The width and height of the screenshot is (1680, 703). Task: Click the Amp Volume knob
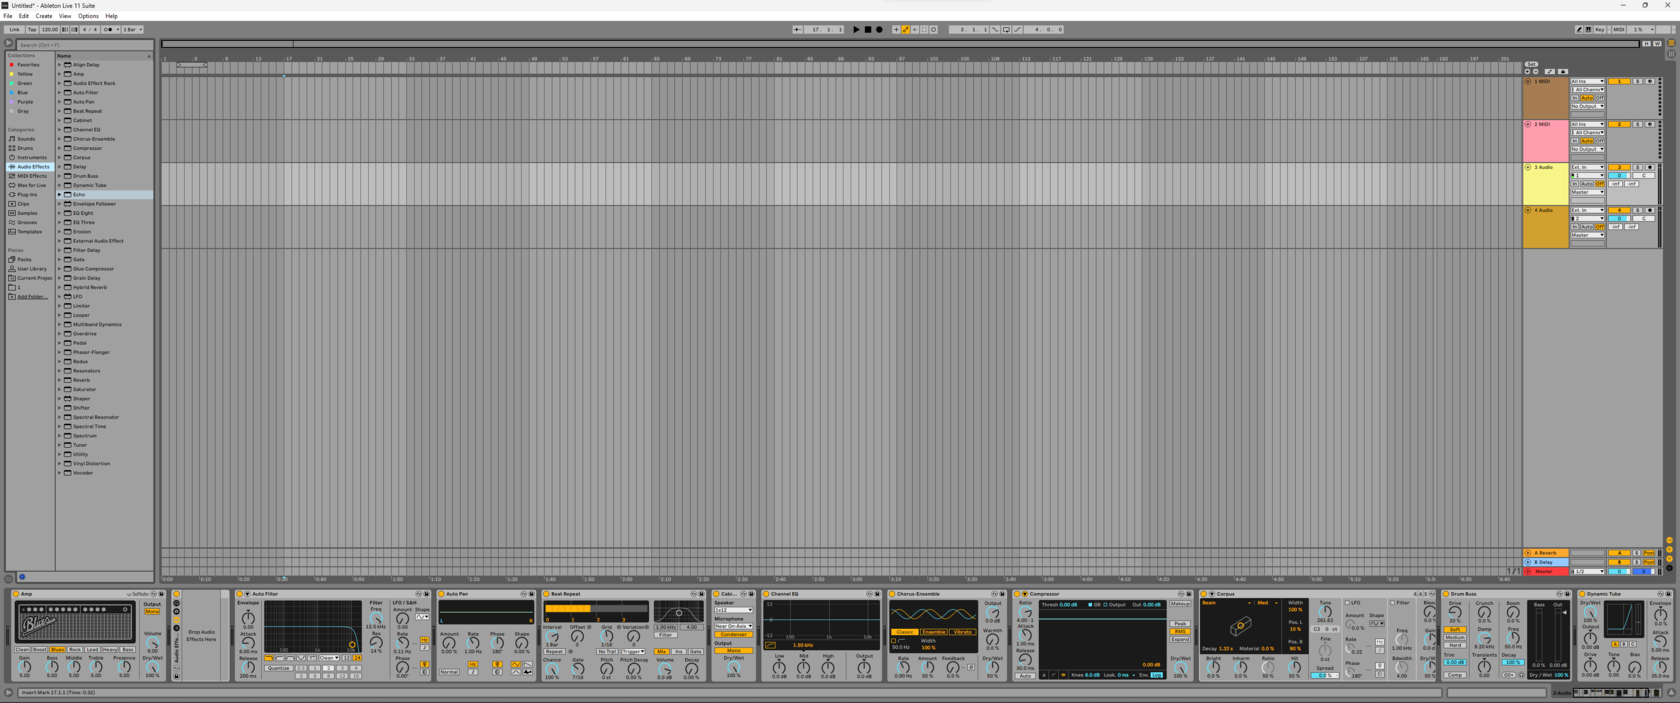tap(152, 643)
